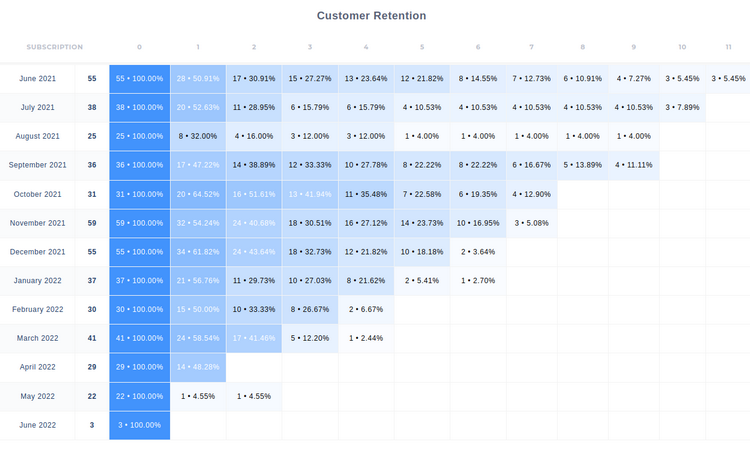Image resolution: width=750 pixels, height=450 pixels.
Task: Click cell '38 • 100.00%'
Action: (140, 107)
